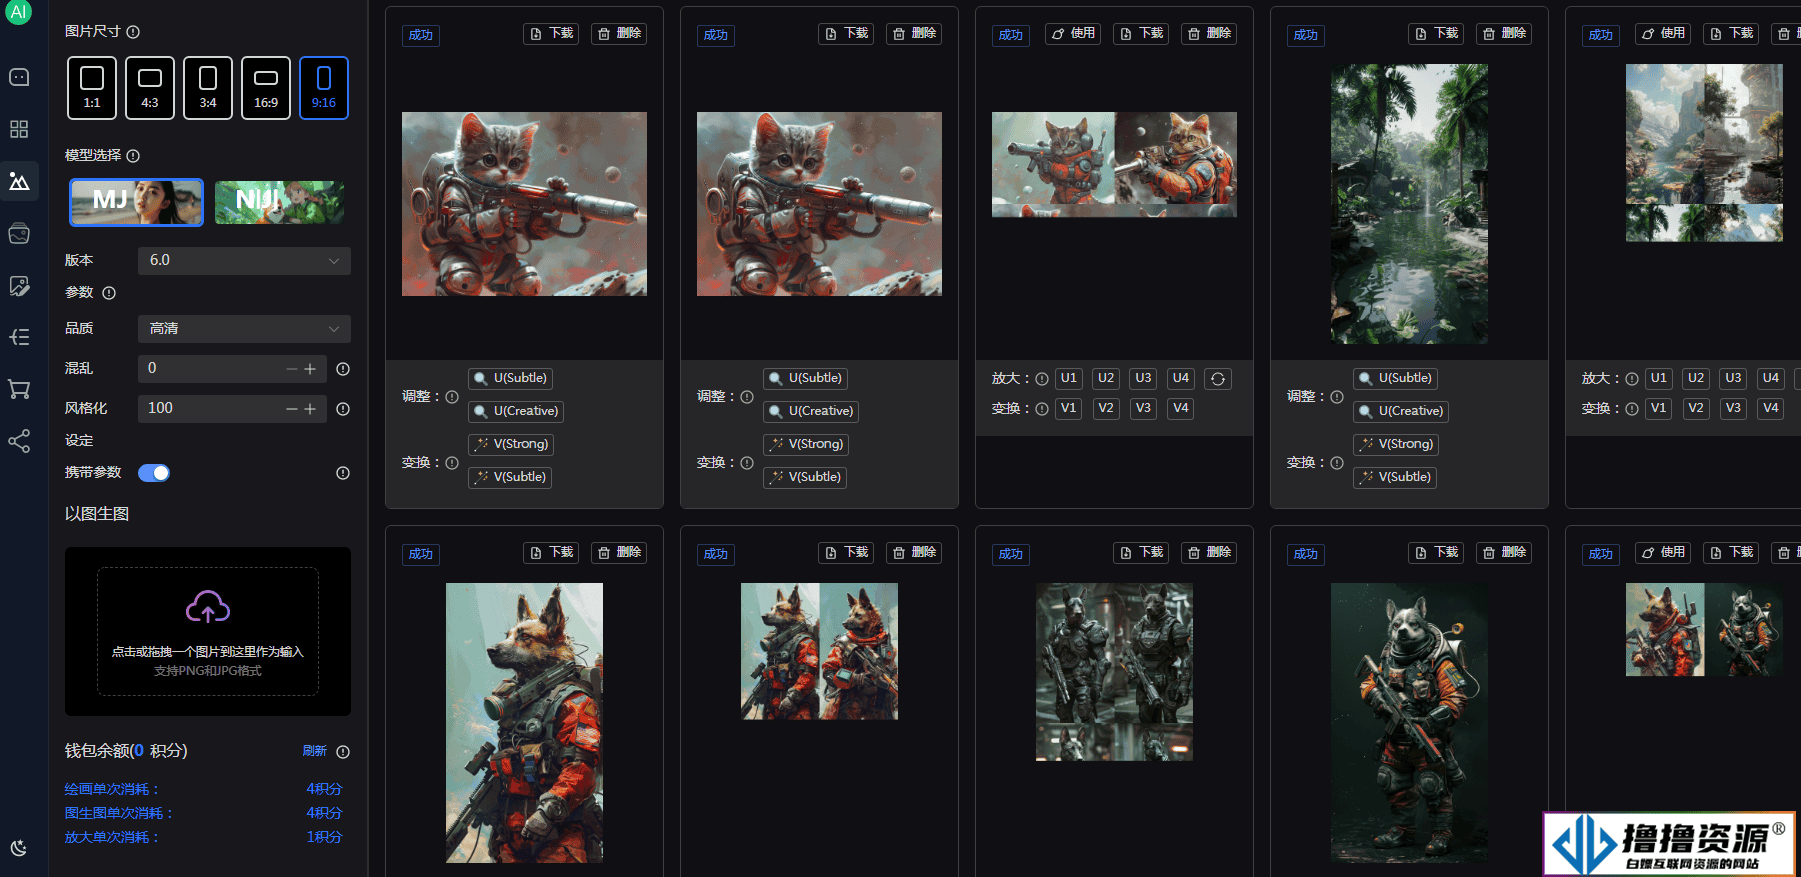Choose the MJ model
Screen dimensions: 1801x877
[x=136, y=202]
